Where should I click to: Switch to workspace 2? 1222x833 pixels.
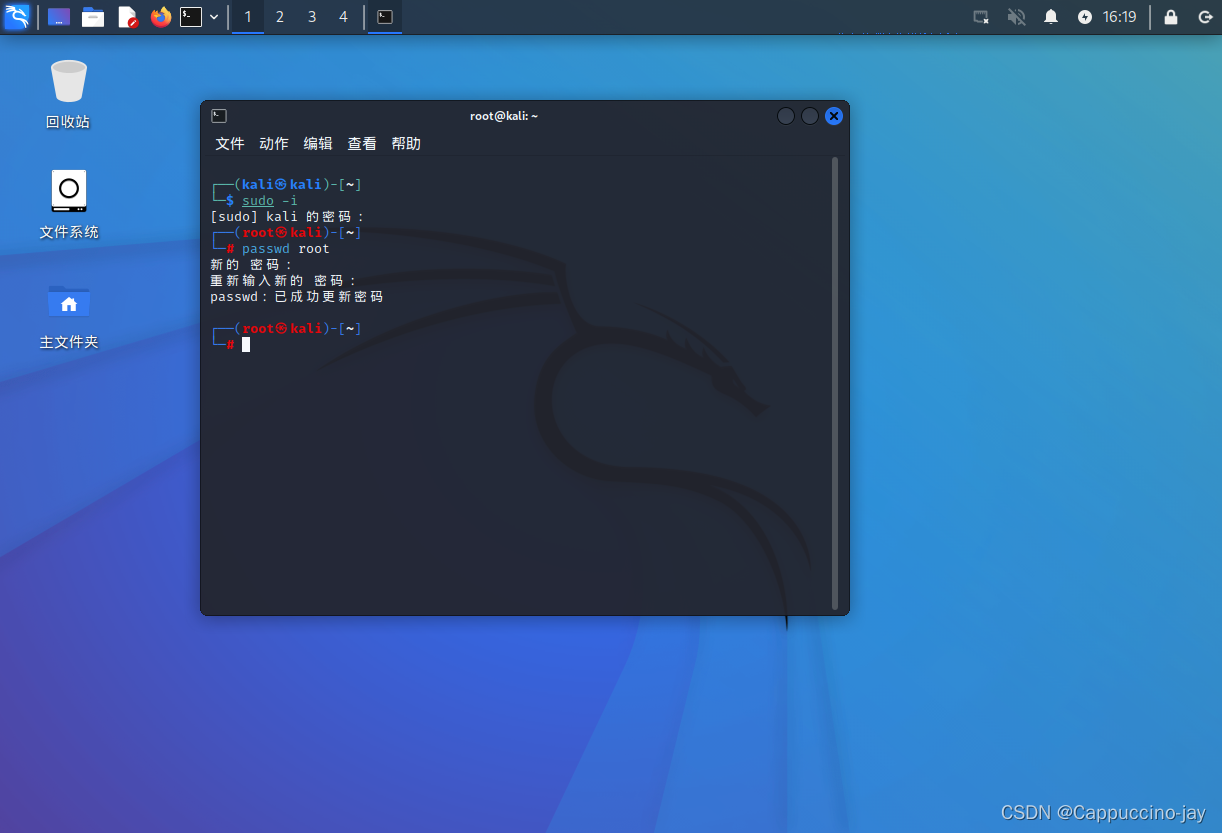click(x=280, y=17)
